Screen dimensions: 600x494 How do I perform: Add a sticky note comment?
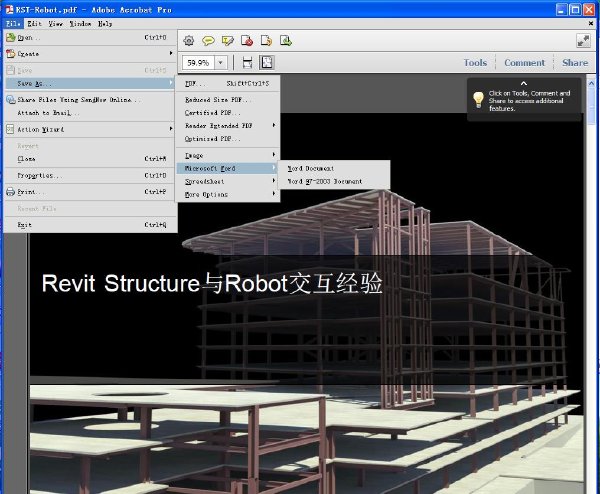(x=208, y=41)
